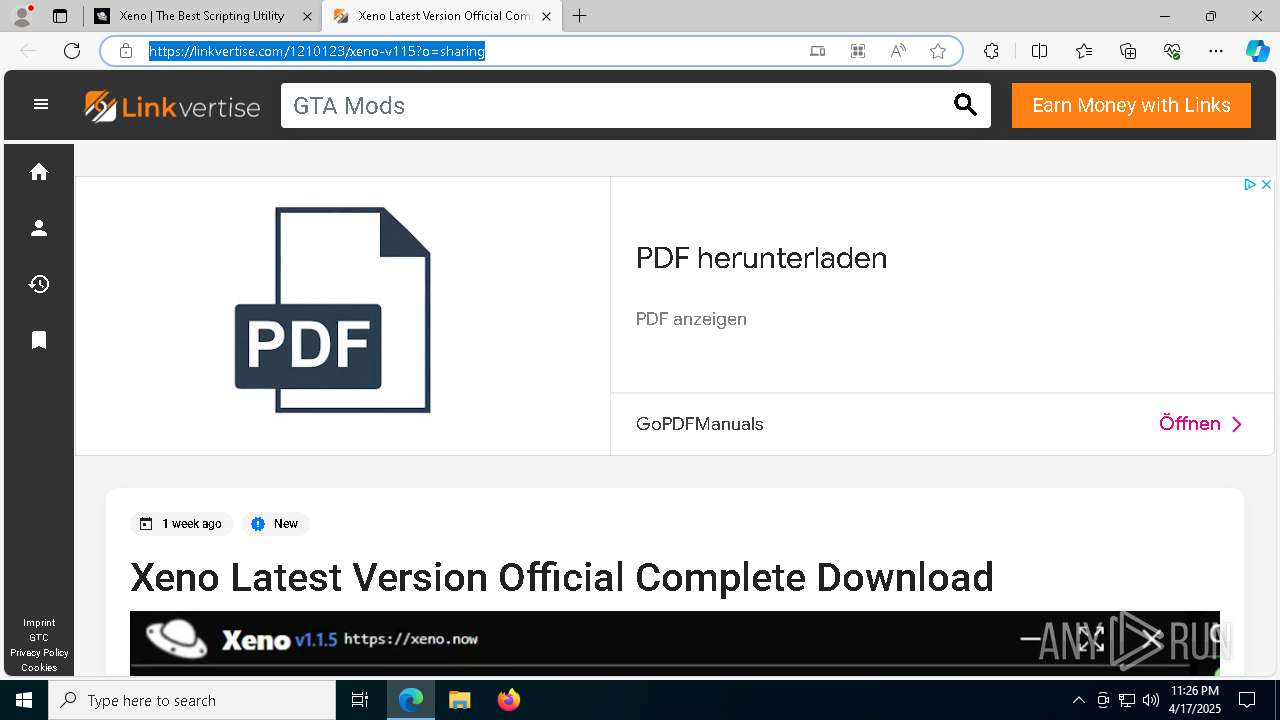The height and width of the screenshot is (720, 1280).
Task: Click the search magnifier icon
Action: [x=965, y=105]
